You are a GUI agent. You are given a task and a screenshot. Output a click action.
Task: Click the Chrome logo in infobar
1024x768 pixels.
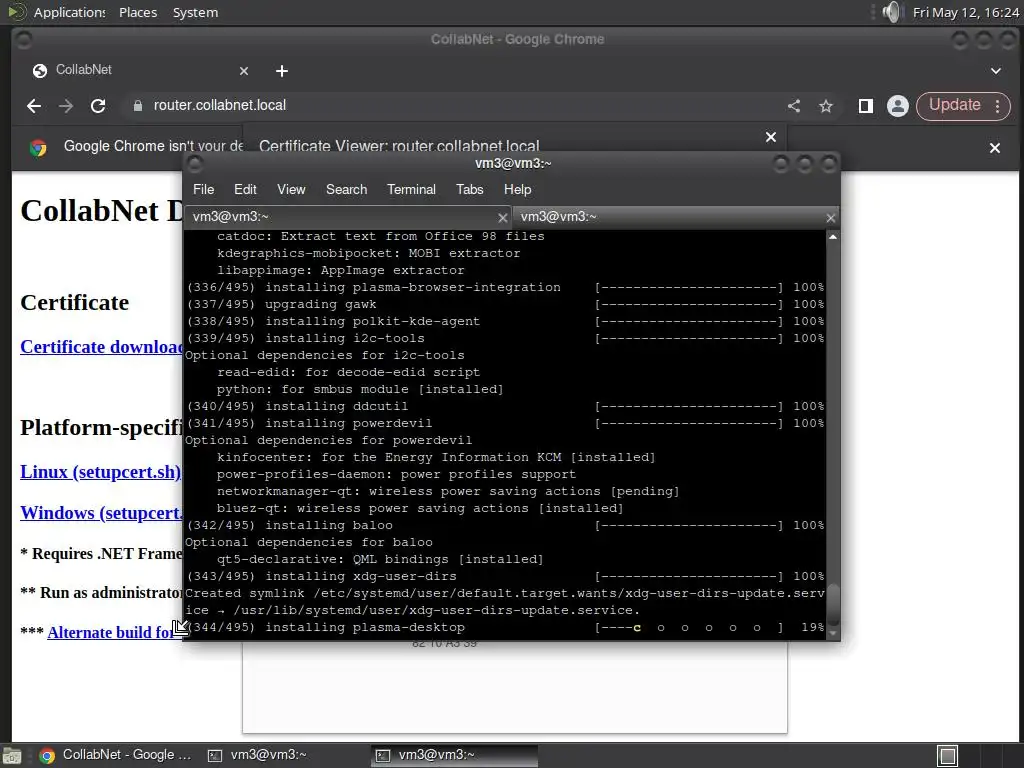39,148
